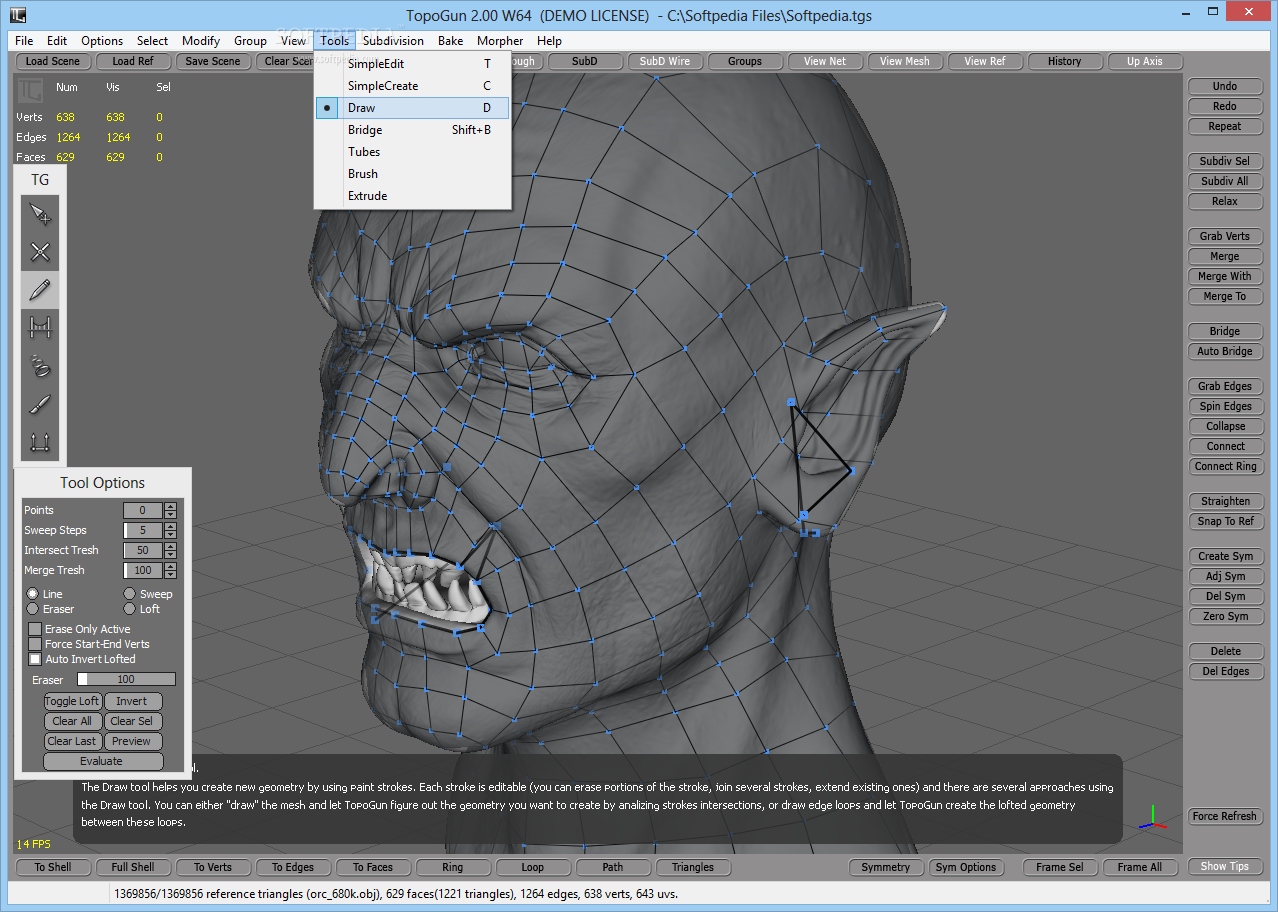The image size is (1278, 912).
Task: Open the Morpher menu
Action: coord(500,41)
